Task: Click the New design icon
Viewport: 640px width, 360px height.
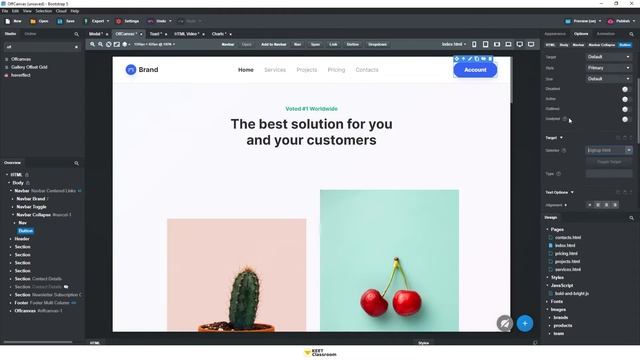Action: [x=8, y=21]
